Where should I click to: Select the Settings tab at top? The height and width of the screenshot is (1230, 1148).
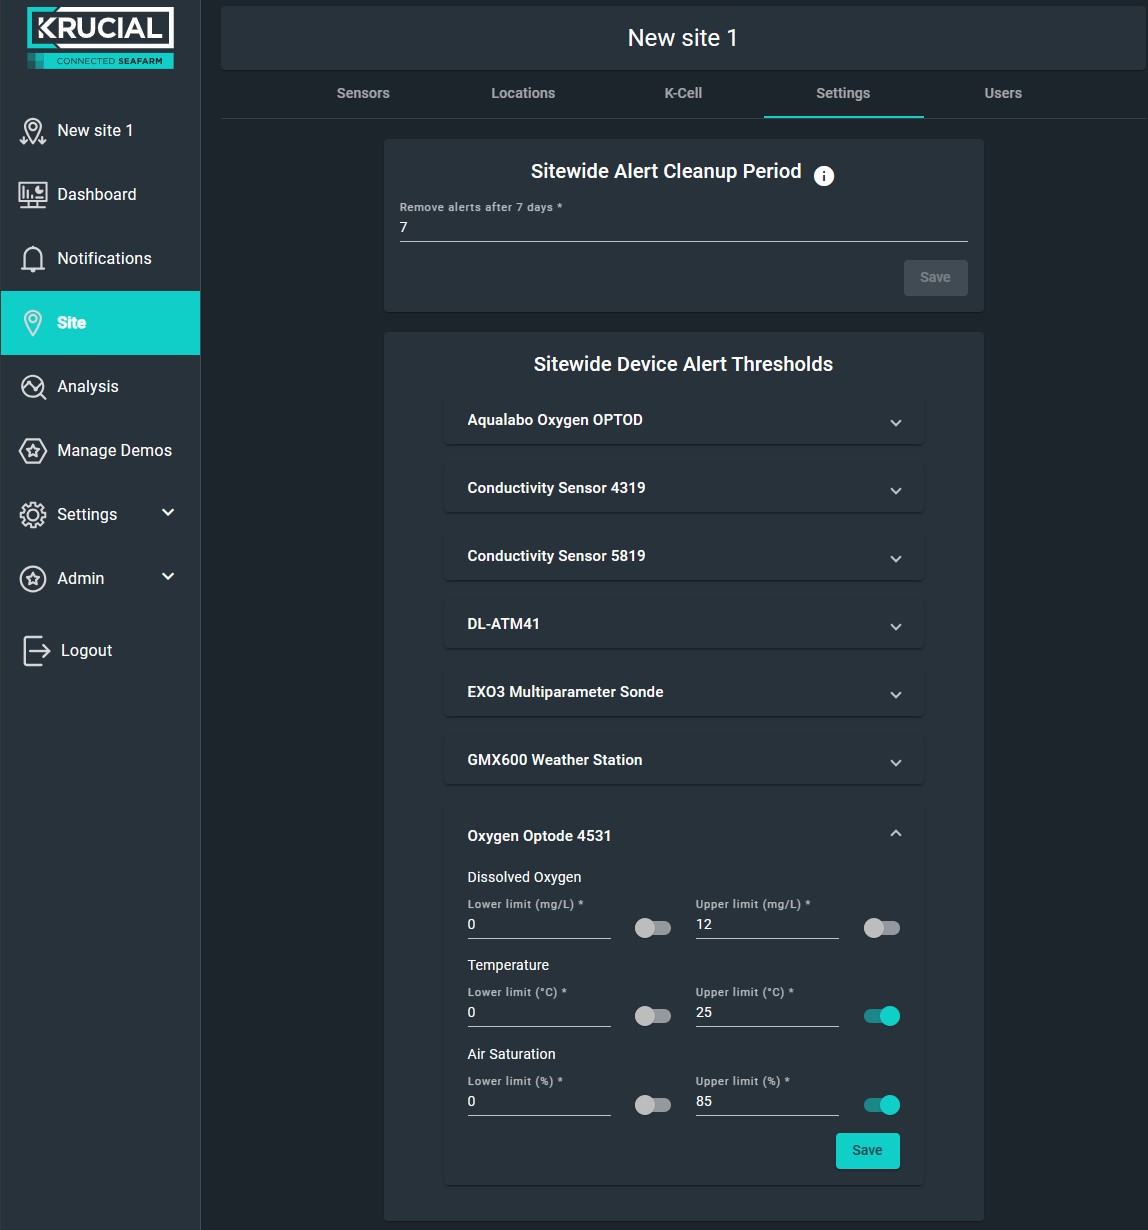843,94
